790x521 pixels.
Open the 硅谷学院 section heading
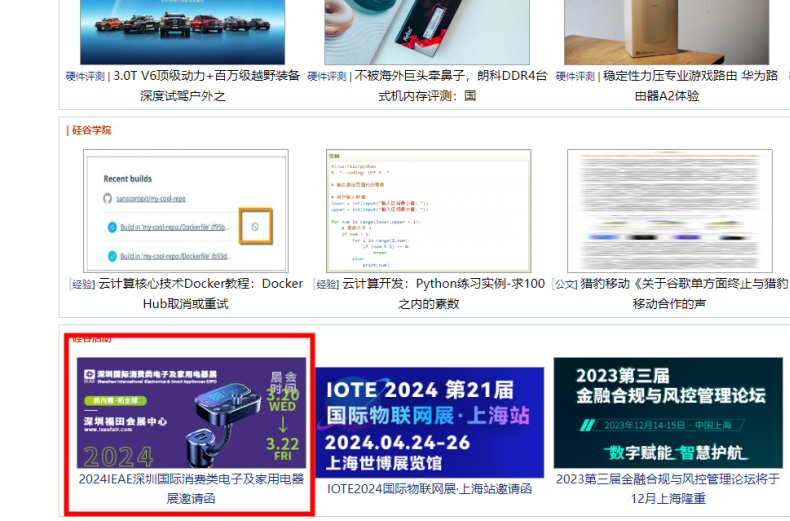pos(90,130)
